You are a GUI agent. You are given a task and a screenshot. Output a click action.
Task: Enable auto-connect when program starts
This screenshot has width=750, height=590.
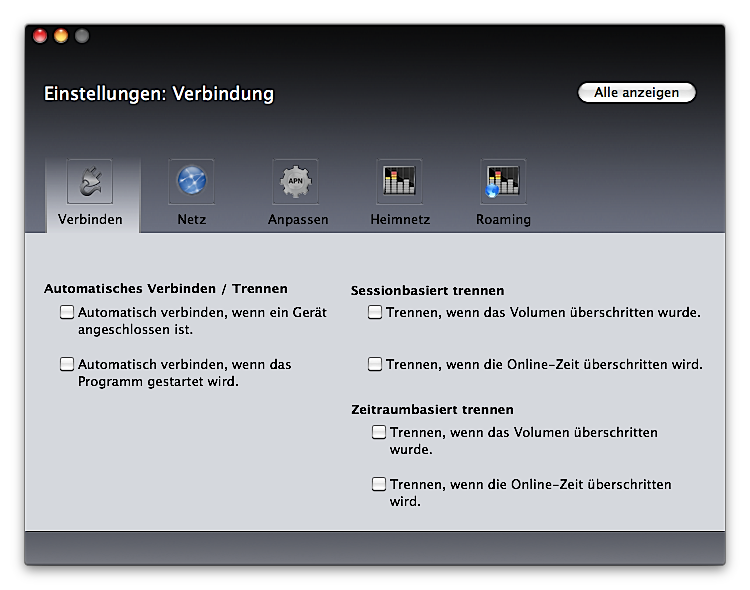coord(67,364)
